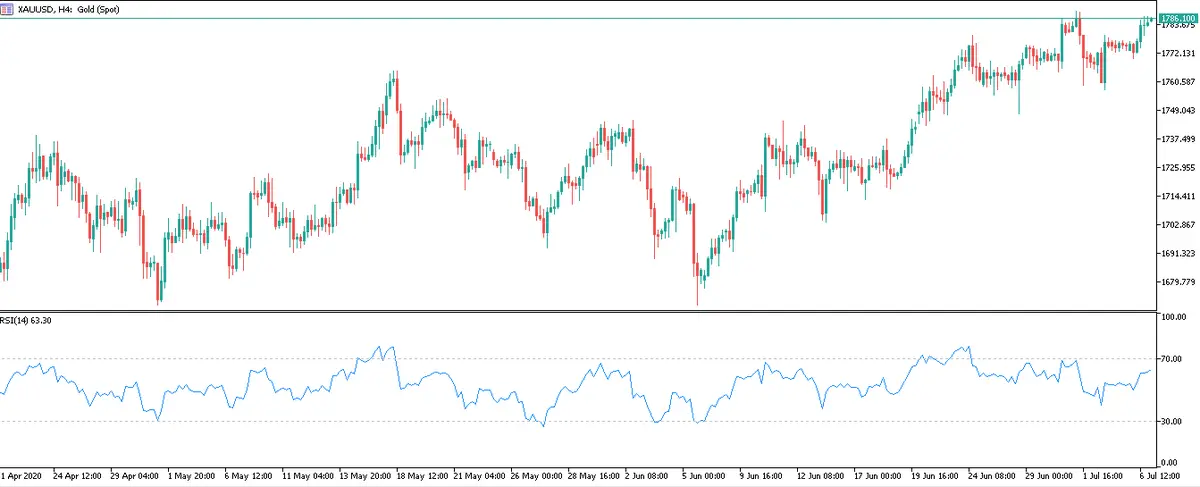Select the 18 May 12:00 time marker
Viewport: 1200px width, 487px height.
424,477
